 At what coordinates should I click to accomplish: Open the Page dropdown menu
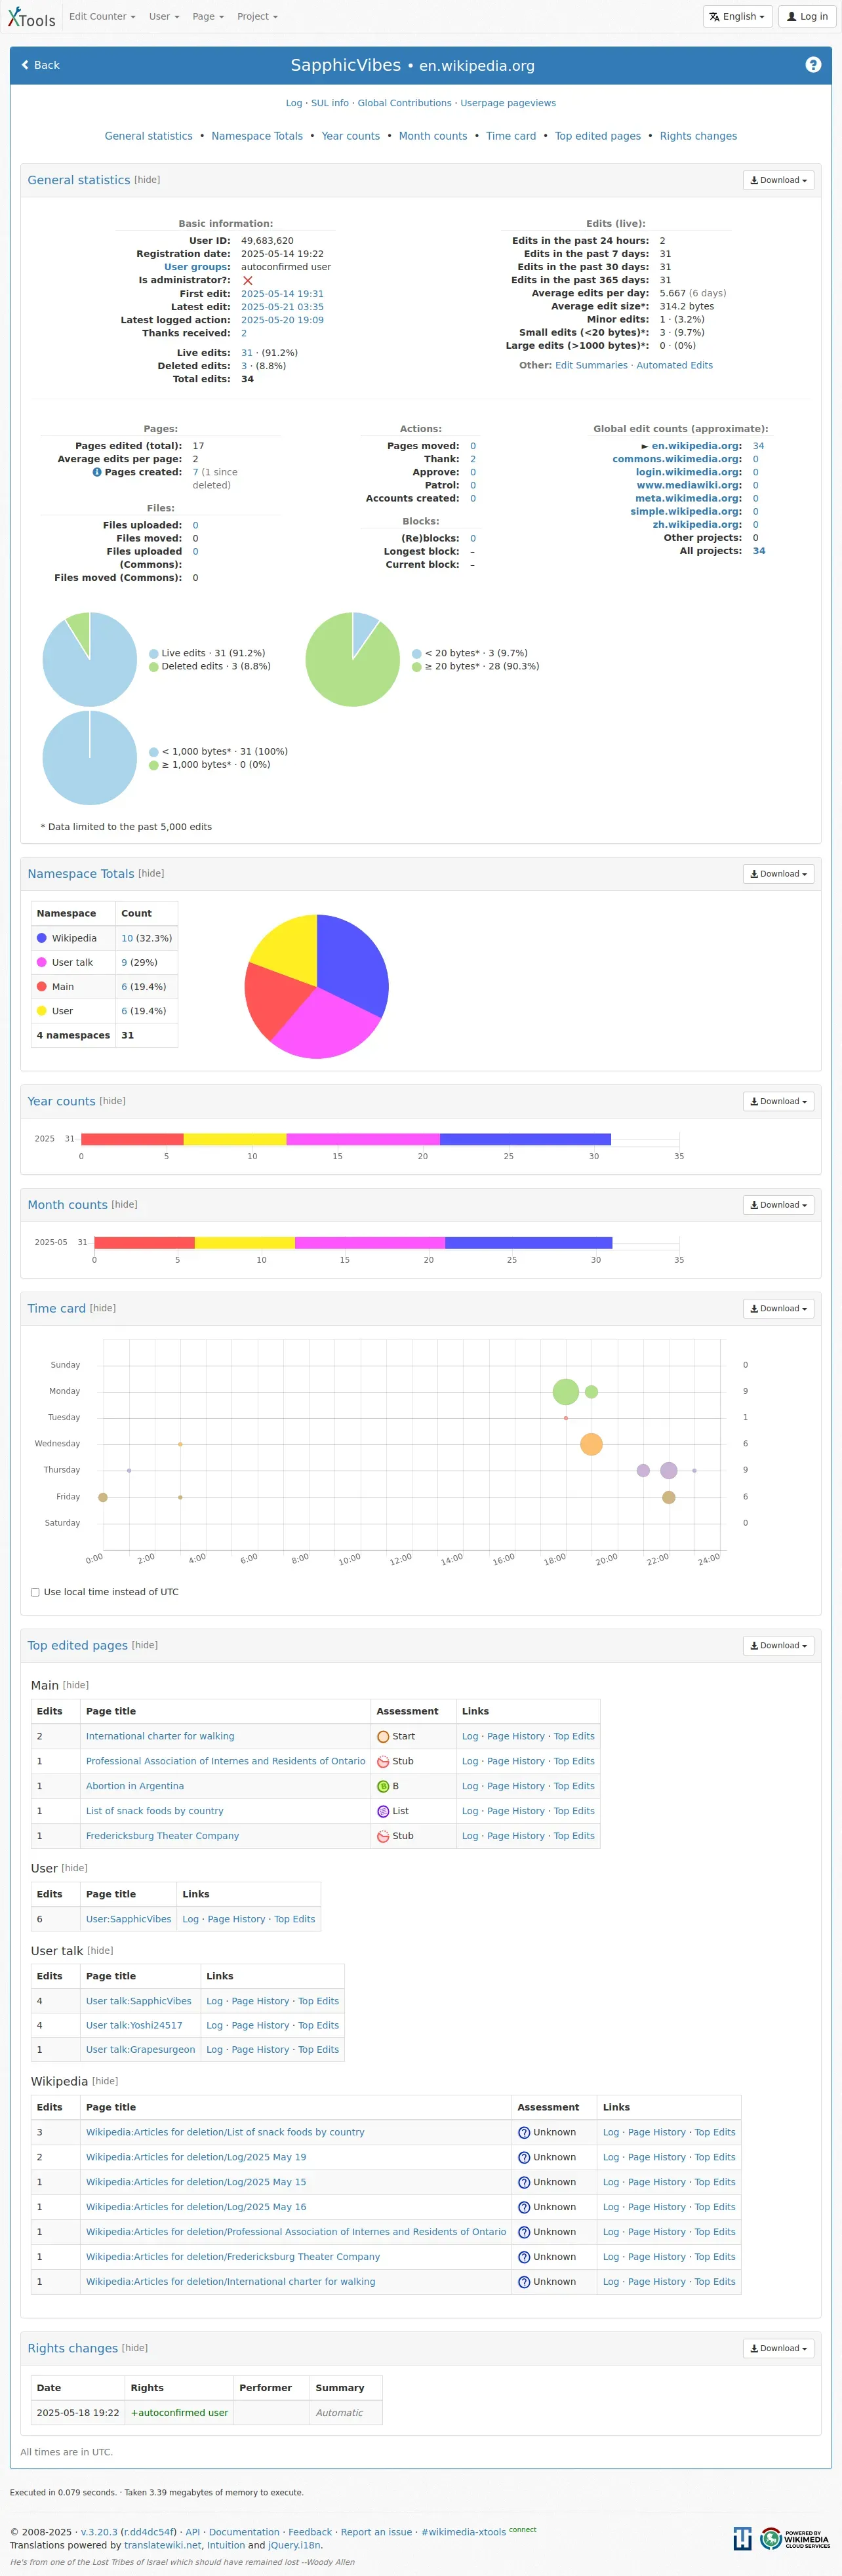point(208,16)
